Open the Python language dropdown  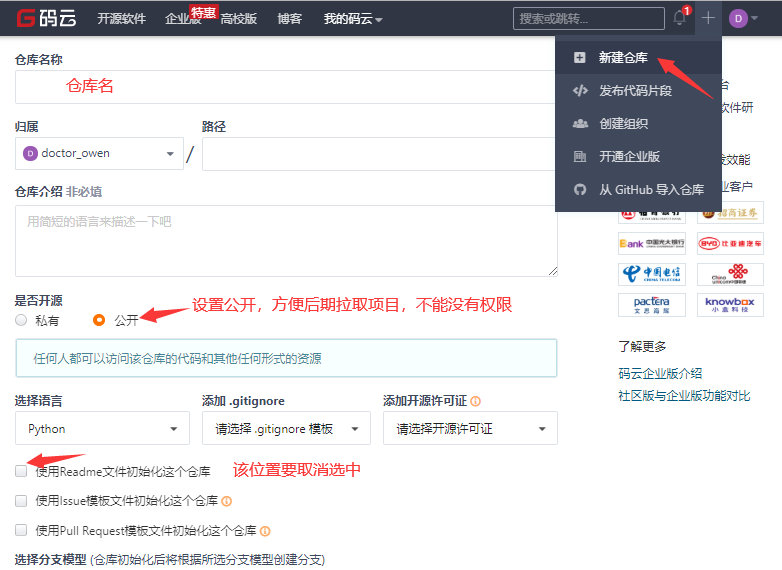click(x=102, y=429)
